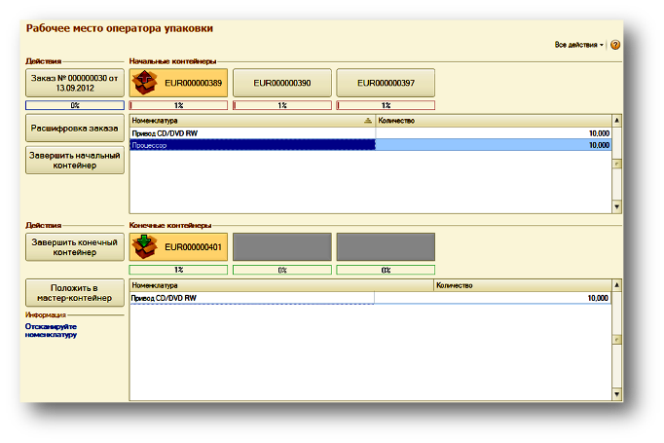Click the Количество header in top table
This screenshot has width=664, height=443.
click(493, 121)
